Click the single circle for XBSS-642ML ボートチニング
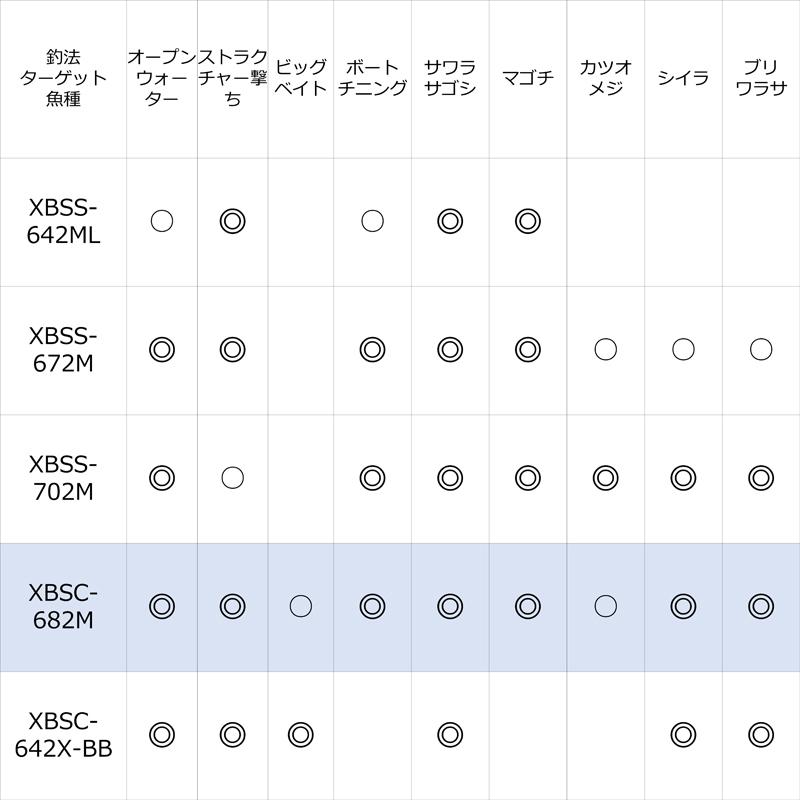Viewport: 800px width, 800px height. click(372, 221)
